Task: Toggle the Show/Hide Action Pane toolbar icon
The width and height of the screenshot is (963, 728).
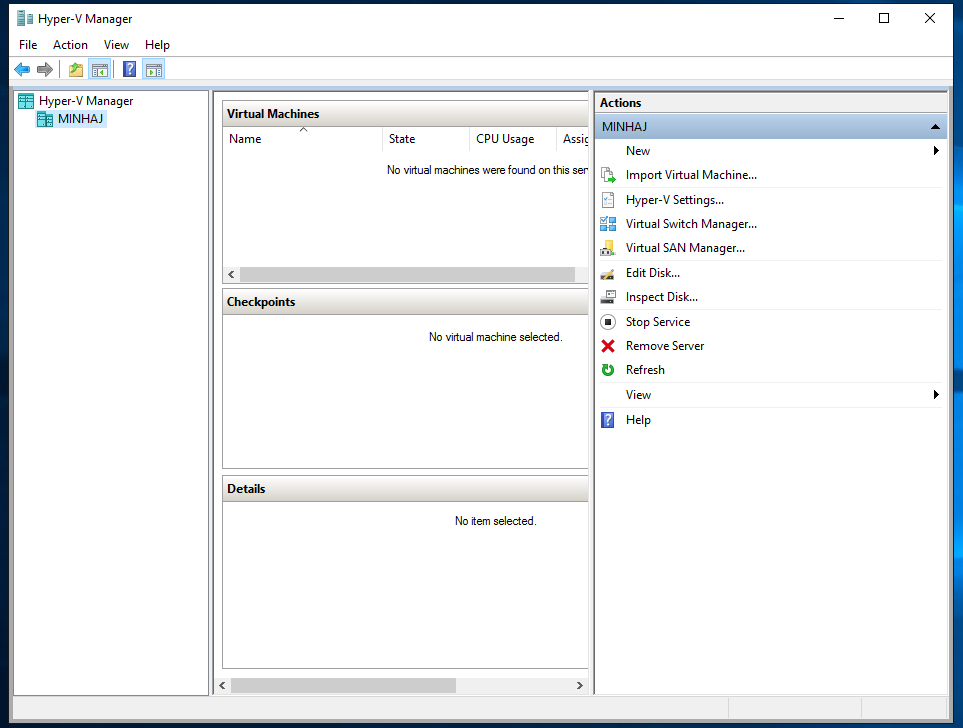Action: point(153,69)
